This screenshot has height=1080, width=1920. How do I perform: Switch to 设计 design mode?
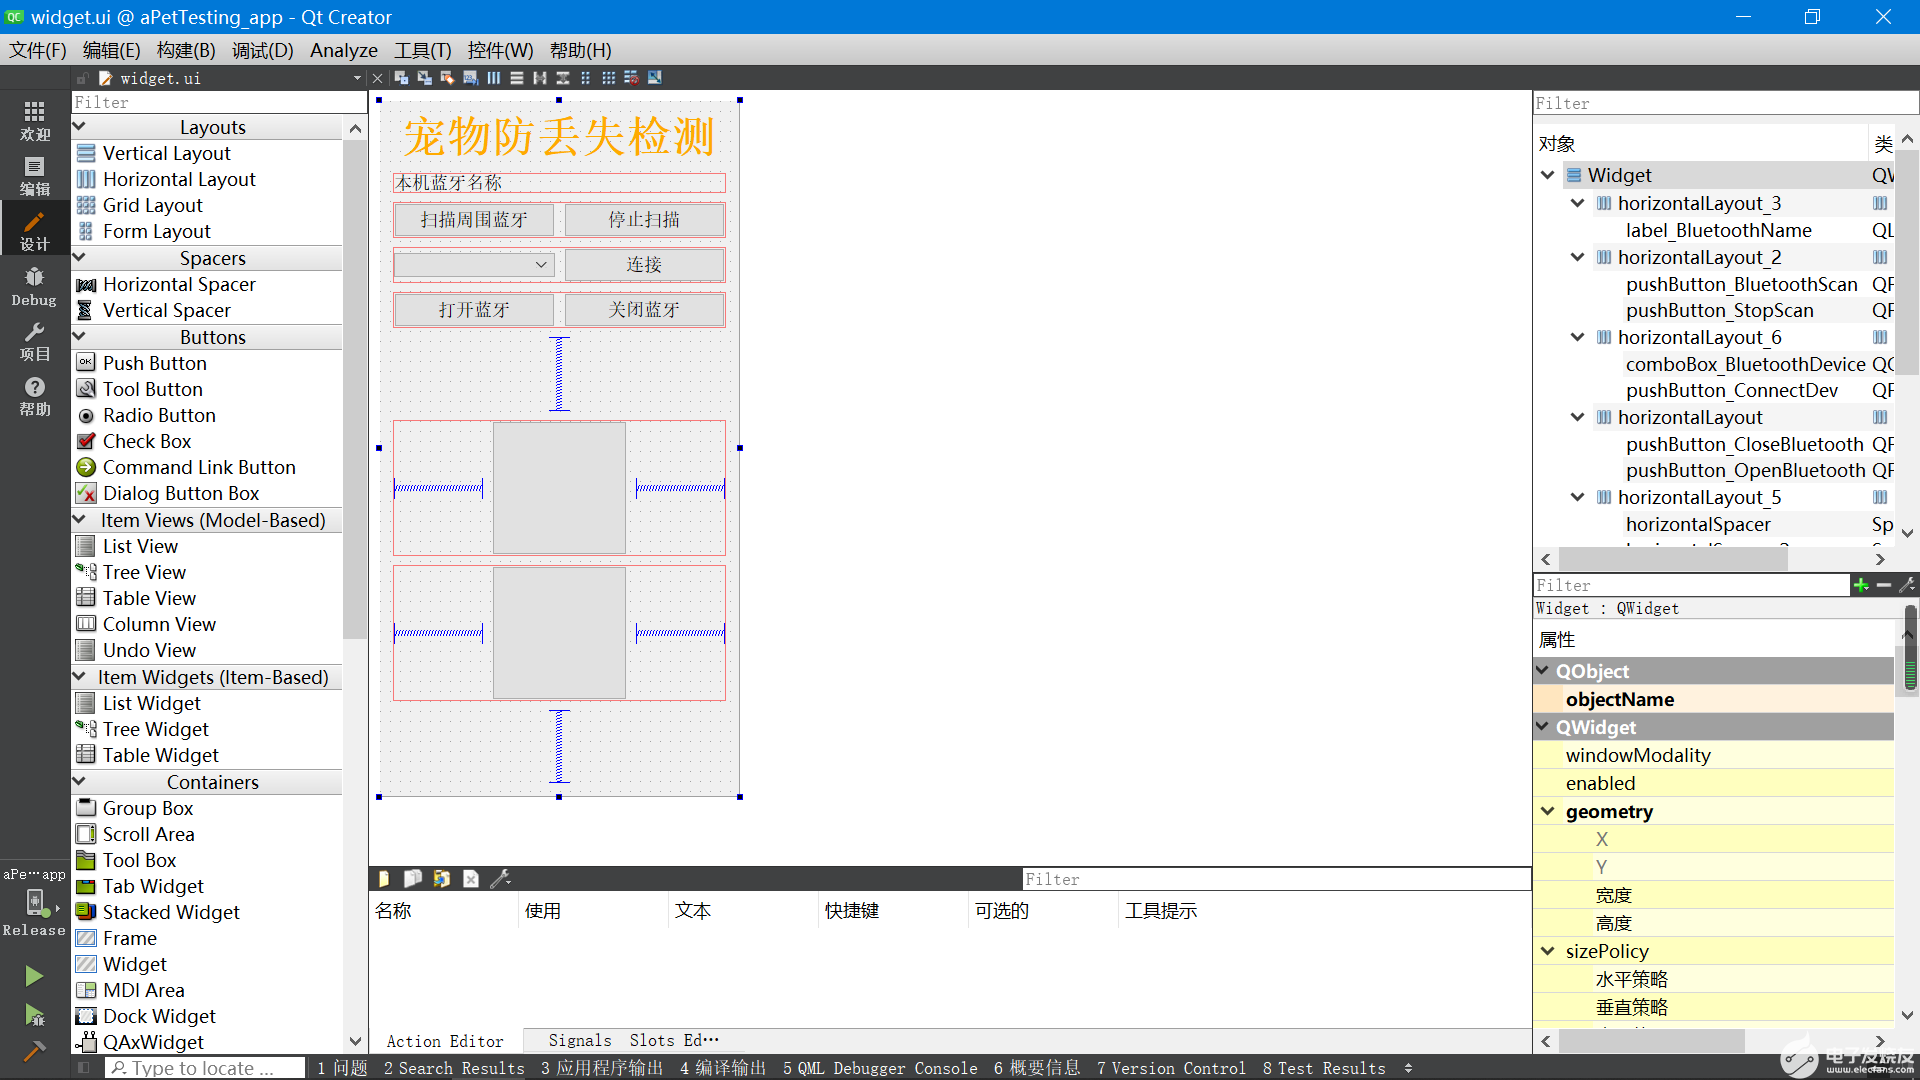[34, 230]
